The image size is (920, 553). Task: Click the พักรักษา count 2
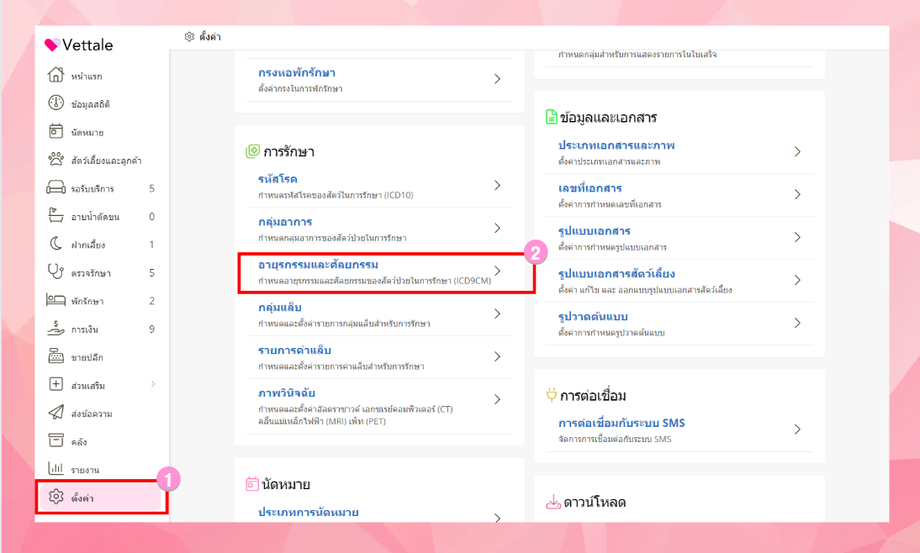coord(151,301)
